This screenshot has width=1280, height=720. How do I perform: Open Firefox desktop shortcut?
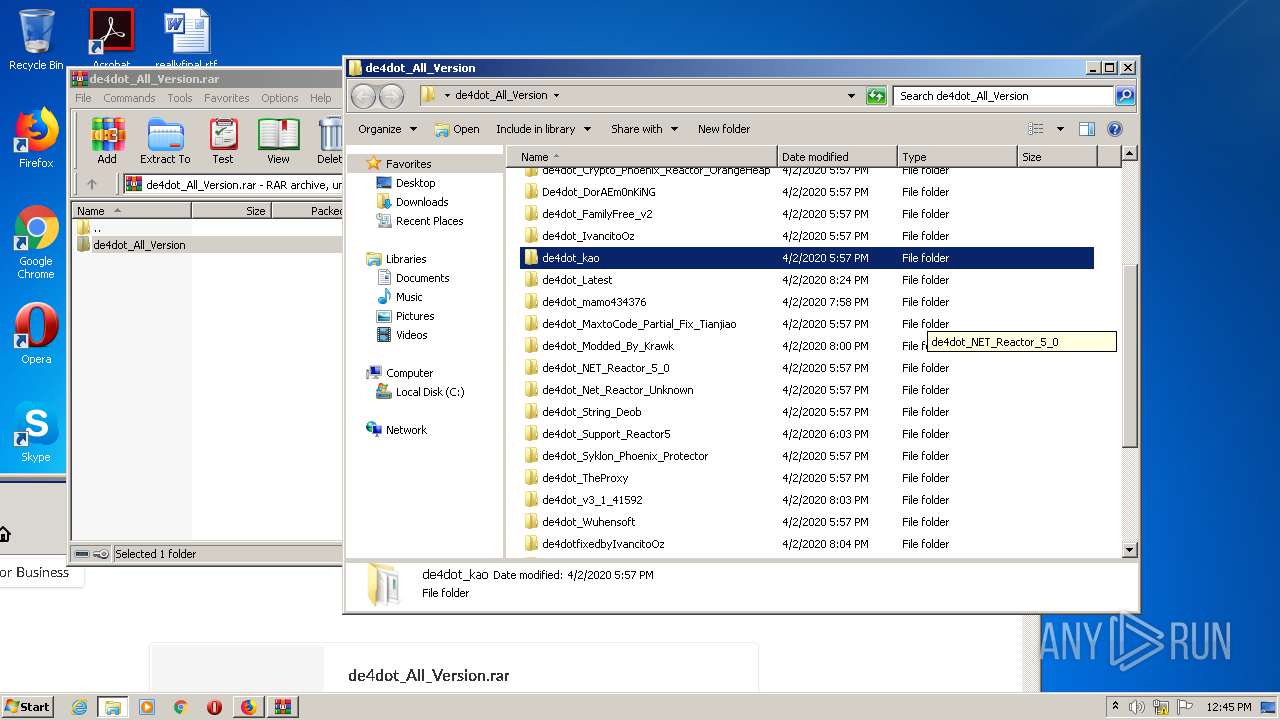tap(36, 138)
